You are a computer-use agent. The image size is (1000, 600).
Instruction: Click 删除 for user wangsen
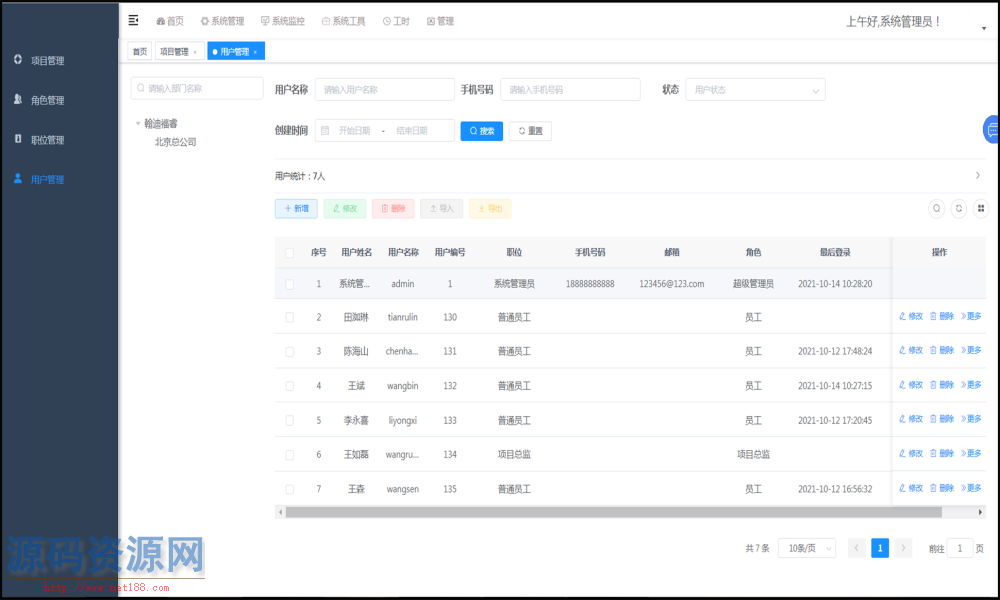[x=942, y=488]
